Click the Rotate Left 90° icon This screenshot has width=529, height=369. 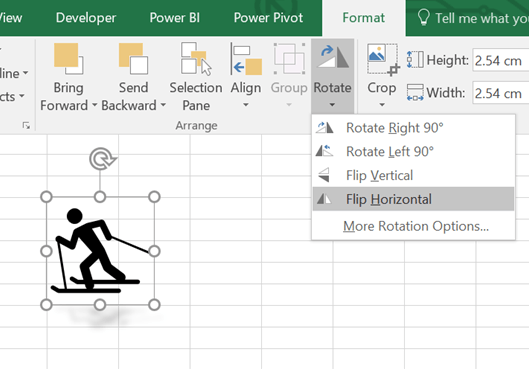pyautogui.click(x=325, y=151)
